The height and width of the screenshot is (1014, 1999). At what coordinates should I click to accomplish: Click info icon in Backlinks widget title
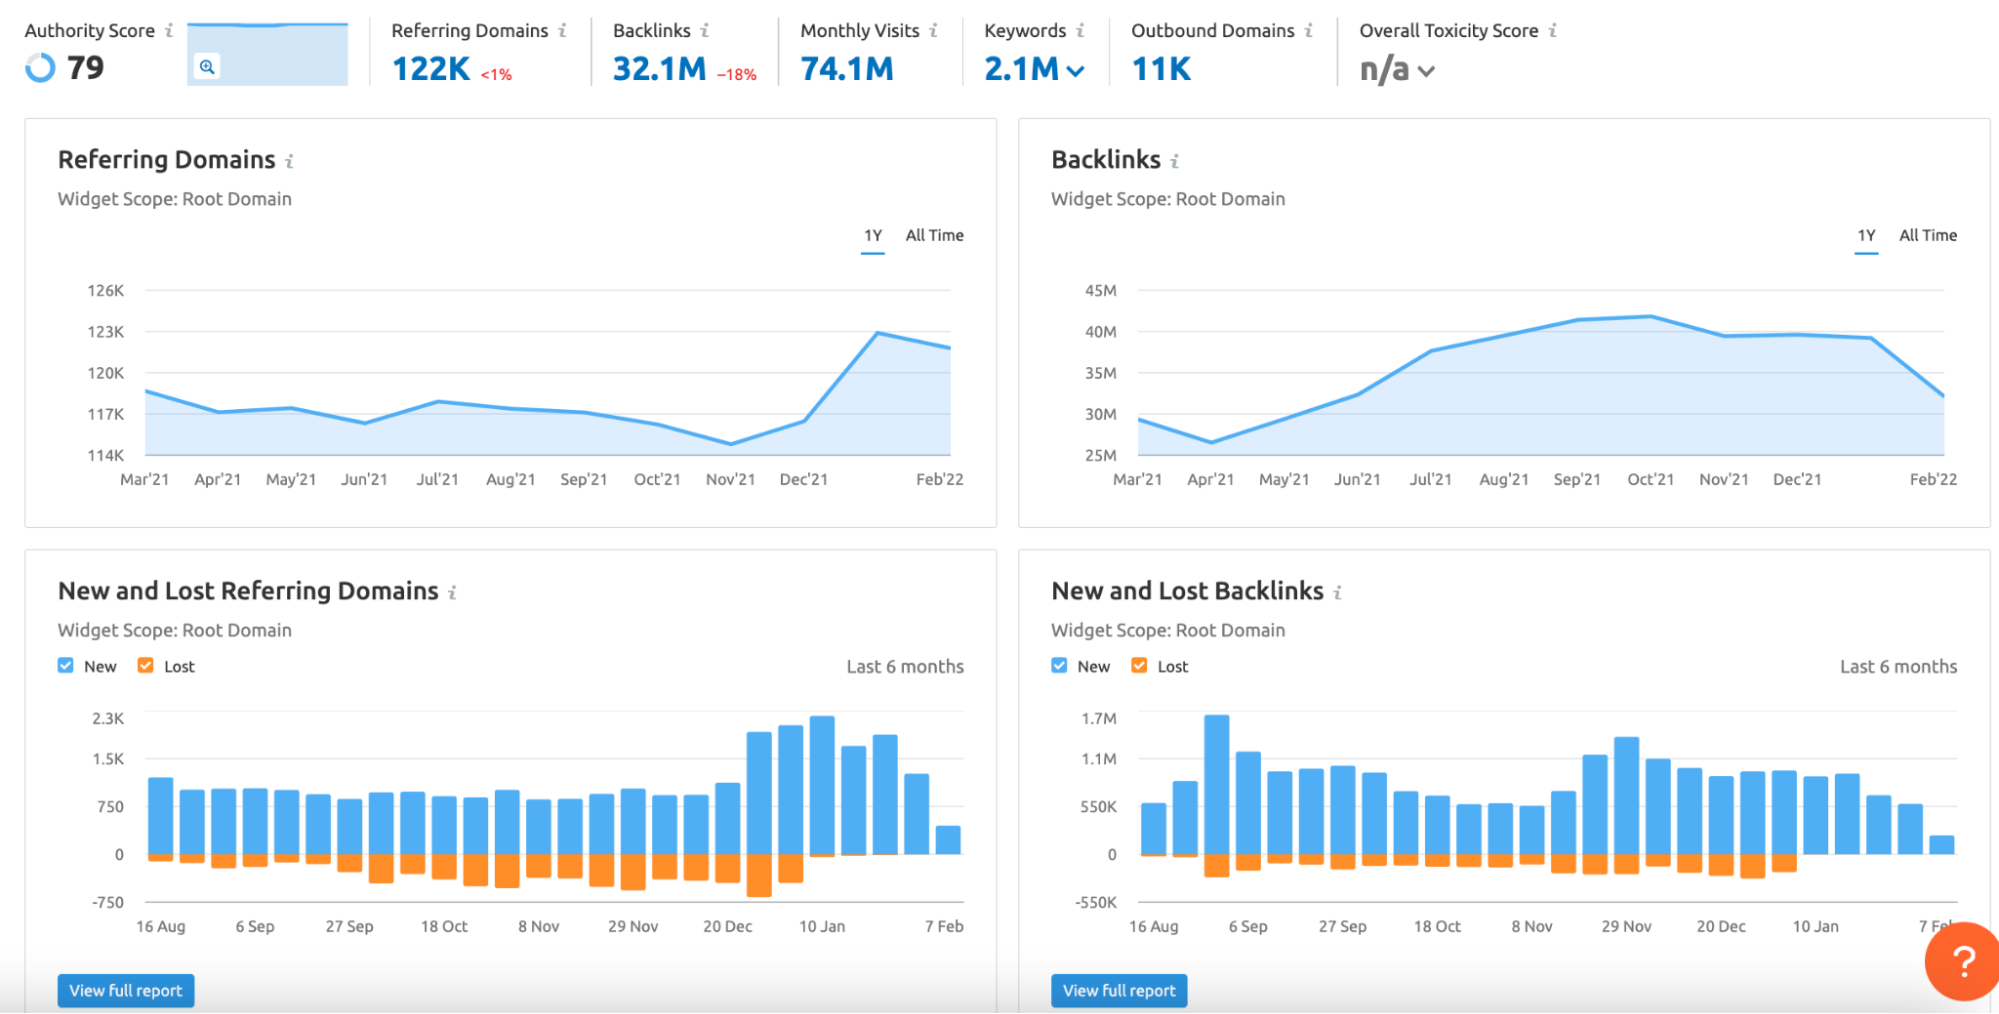tap(1175, 161)
